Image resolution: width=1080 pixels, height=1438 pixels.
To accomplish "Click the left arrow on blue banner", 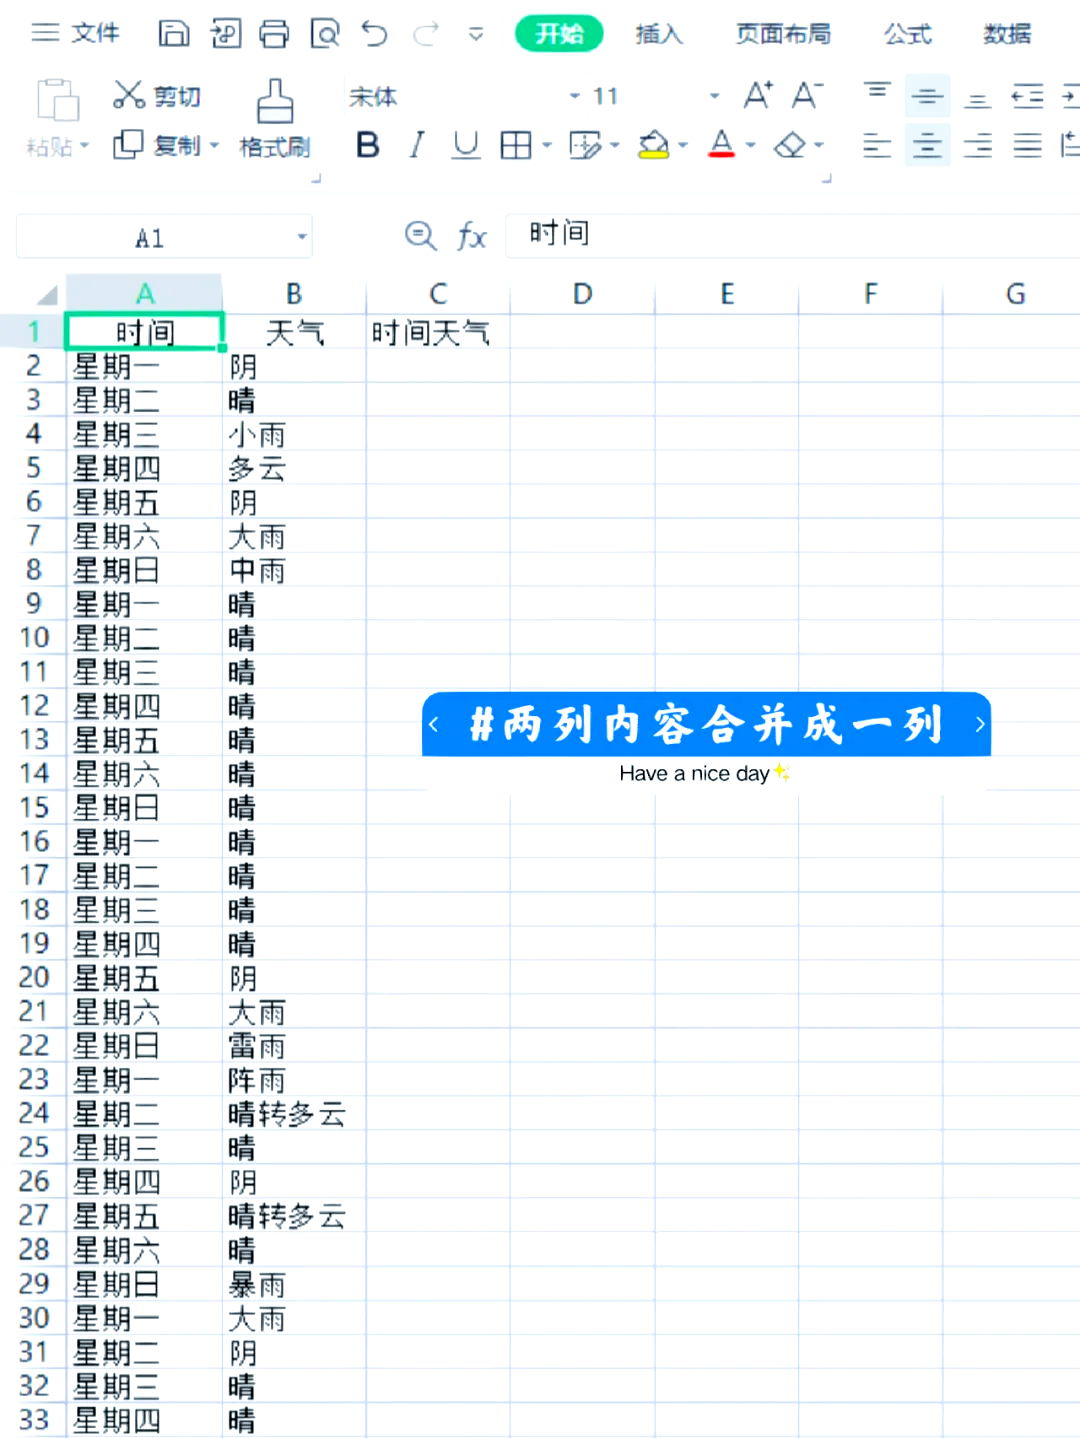I will [x=434, y=725].
